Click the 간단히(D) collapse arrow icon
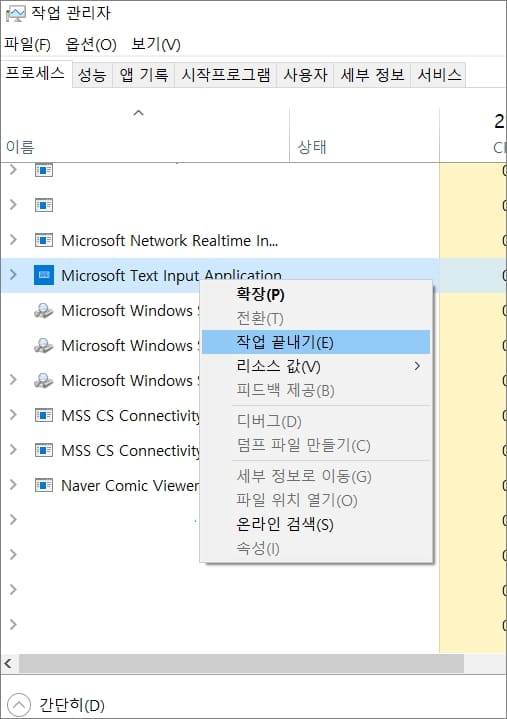The width and height of the screenshot is (507, 719). pyautogui.click(x=19, y=704)
